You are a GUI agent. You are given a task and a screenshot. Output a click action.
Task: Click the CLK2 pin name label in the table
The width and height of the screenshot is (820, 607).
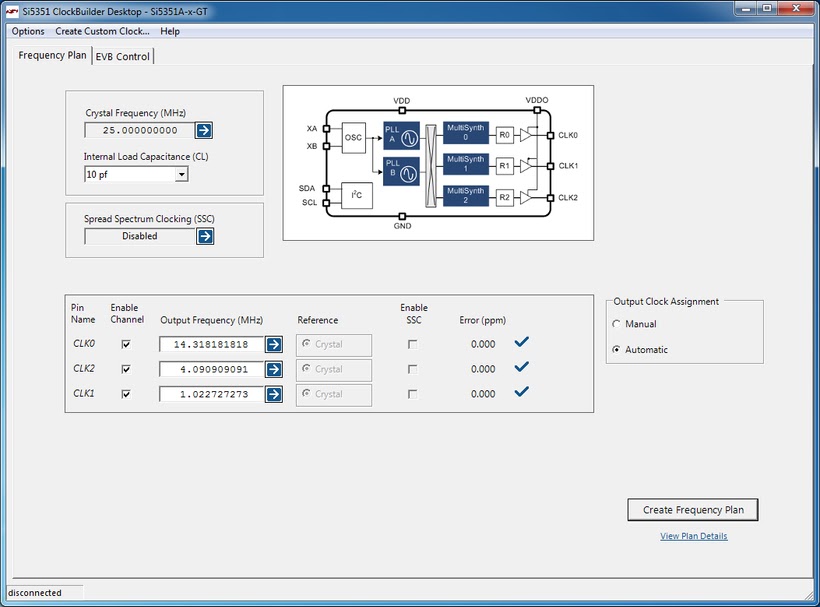point(84,369)
